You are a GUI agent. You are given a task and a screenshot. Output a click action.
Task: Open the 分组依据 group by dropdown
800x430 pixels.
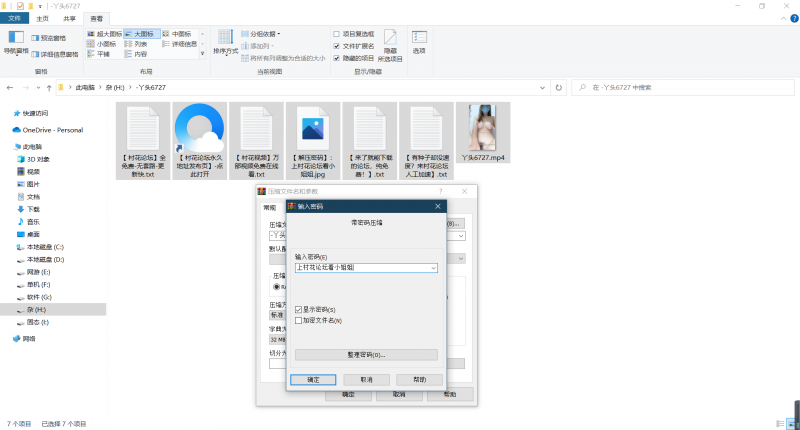click(x=265, y=33)
